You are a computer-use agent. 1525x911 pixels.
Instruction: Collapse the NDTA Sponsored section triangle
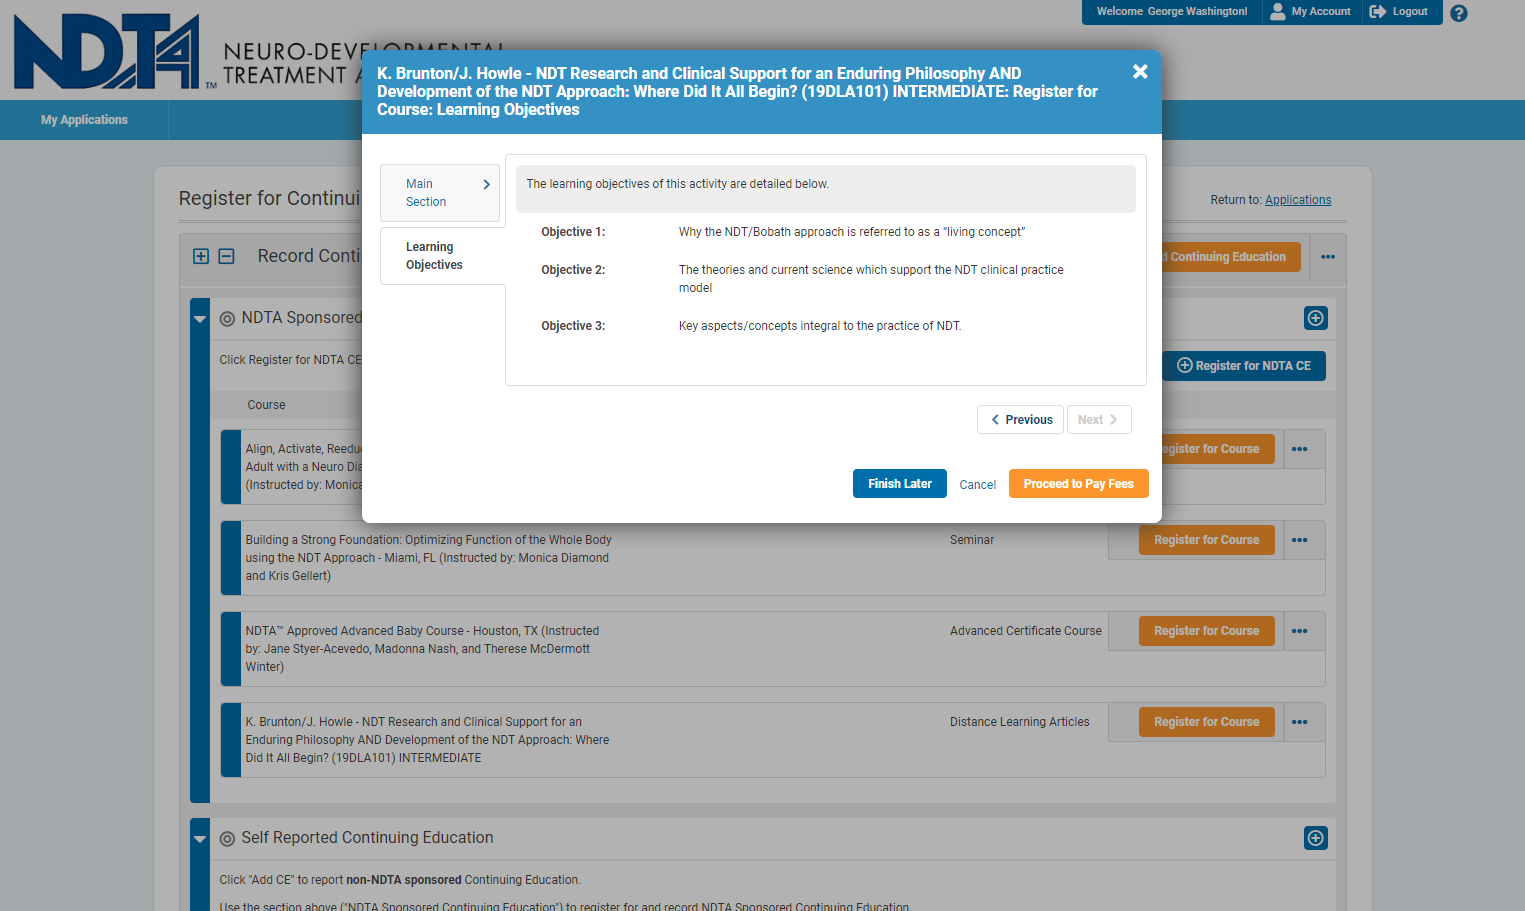point(200,319)
